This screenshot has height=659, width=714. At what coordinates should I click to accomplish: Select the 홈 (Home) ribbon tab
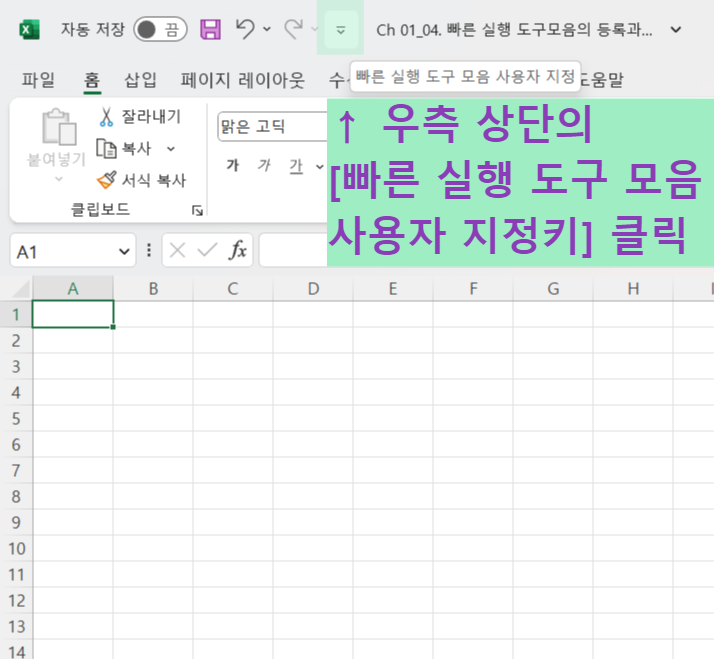click(92, 80)
